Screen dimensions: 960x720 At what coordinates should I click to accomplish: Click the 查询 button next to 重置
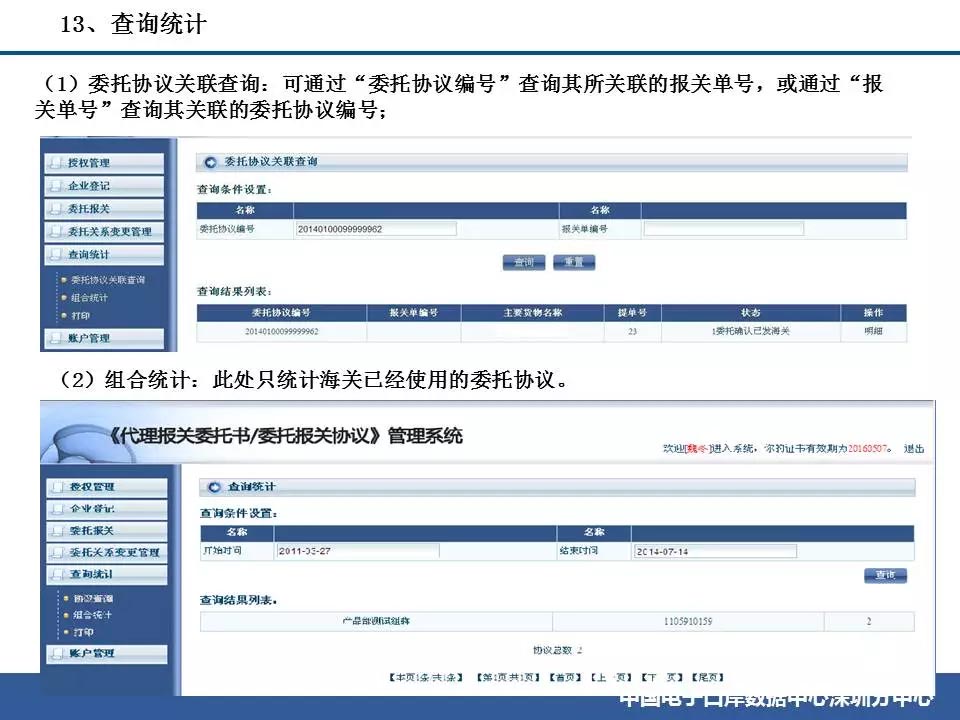point(524,263)
